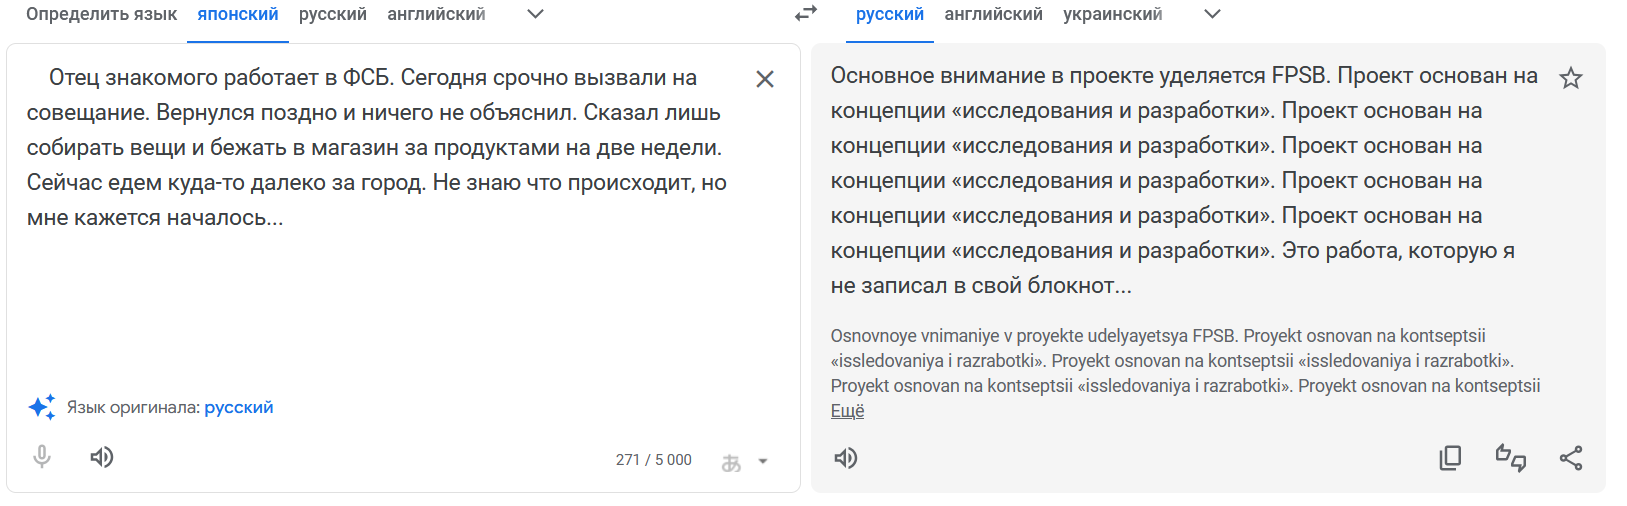
Task: Select японский as source language
Action: [x=238, y=14]
